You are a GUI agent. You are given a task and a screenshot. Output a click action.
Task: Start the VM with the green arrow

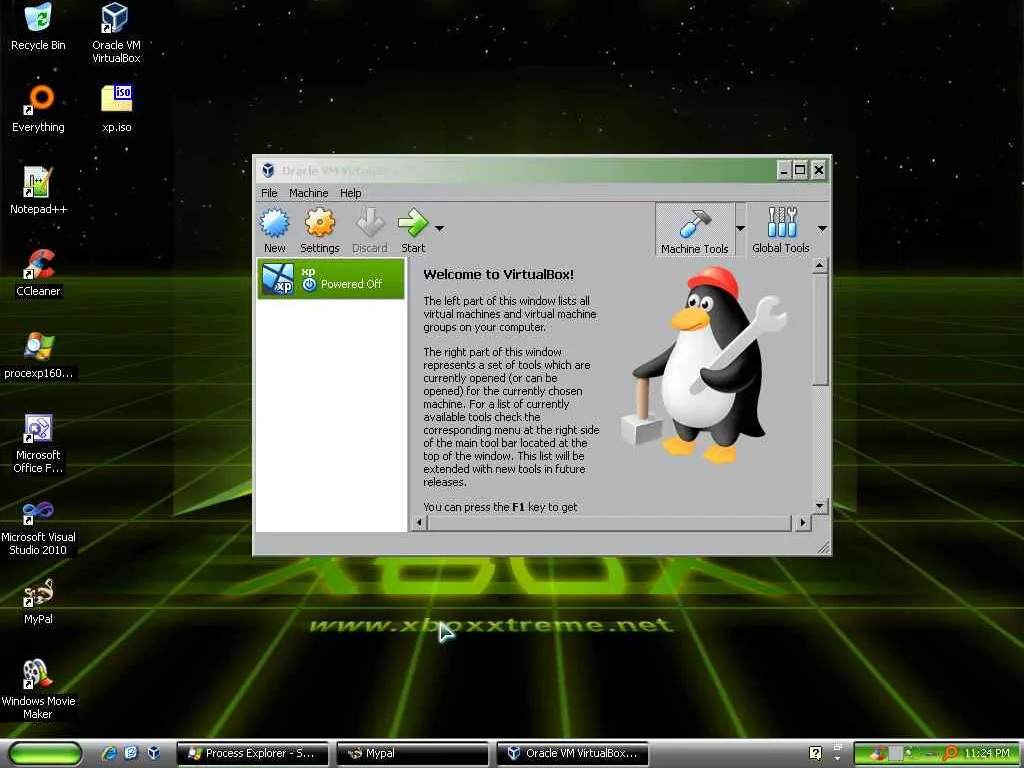[x=413, y=223]
